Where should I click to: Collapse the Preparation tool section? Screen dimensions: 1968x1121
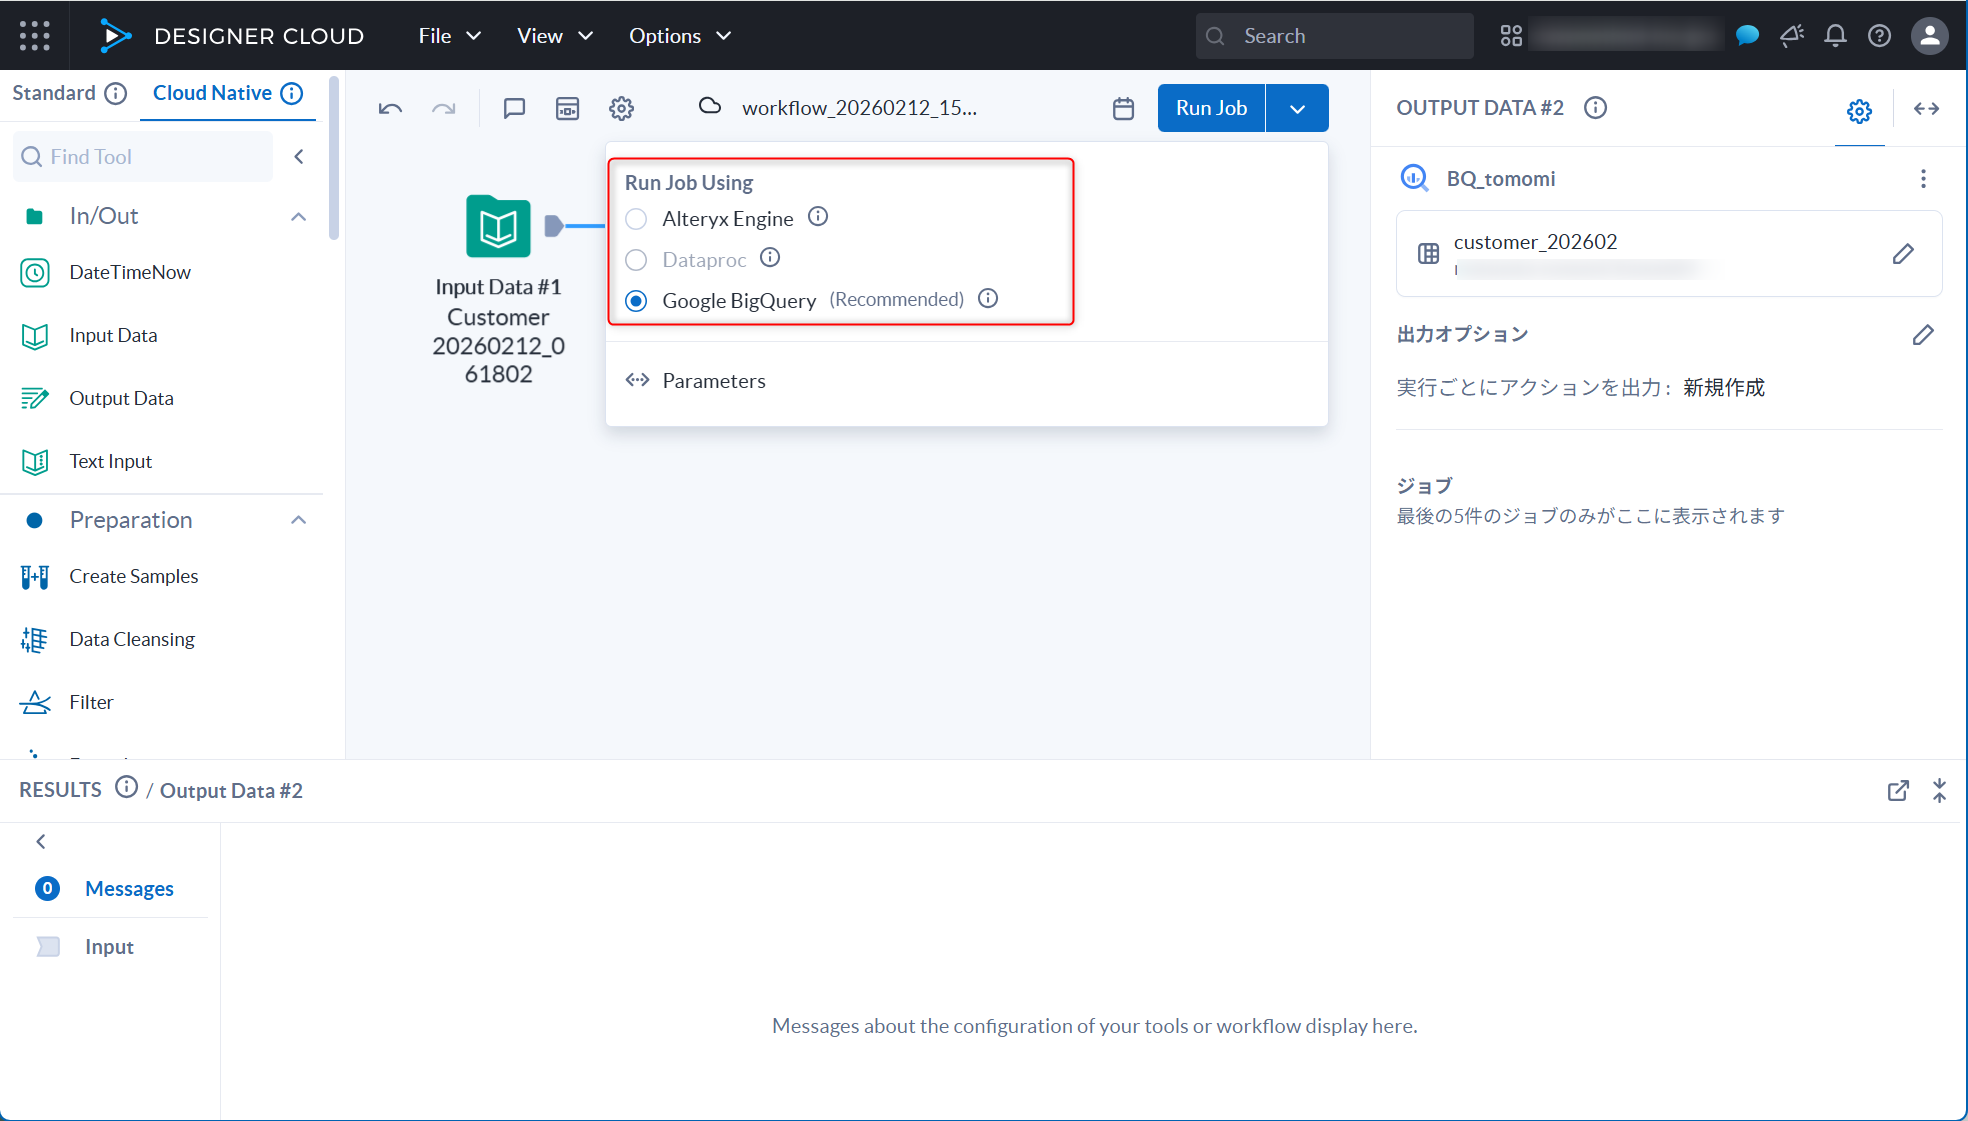pyautogui.click(x=298, y=519)
